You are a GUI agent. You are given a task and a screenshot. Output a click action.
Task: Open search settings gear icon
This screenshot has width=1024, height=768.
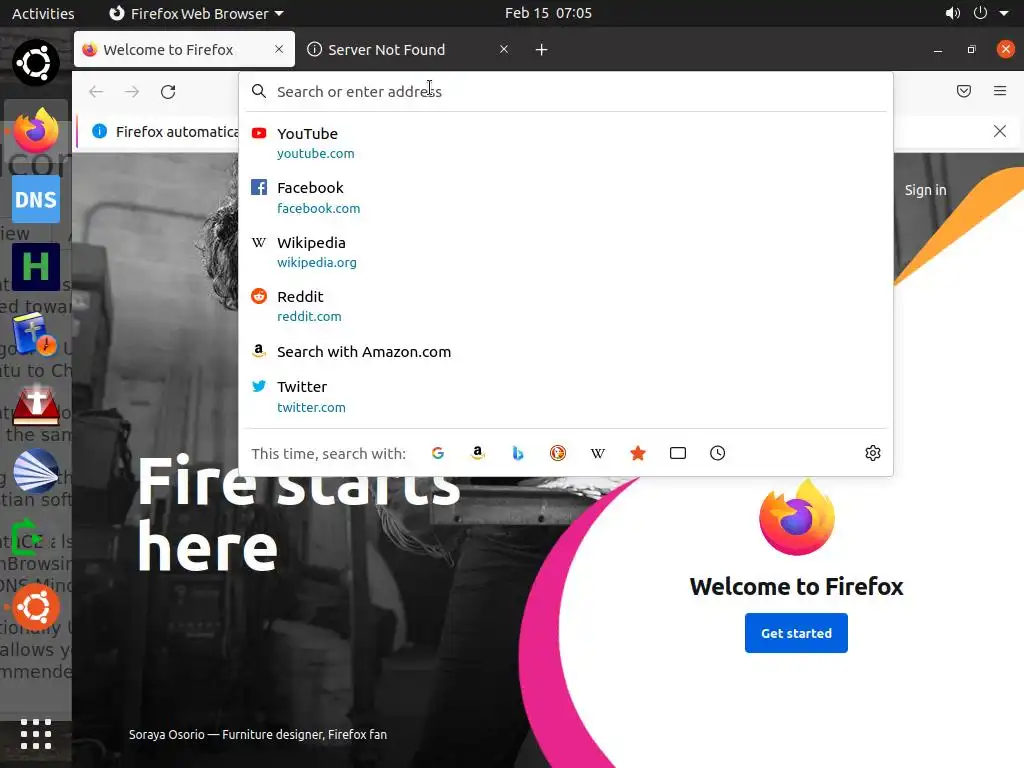click(872, 453)
